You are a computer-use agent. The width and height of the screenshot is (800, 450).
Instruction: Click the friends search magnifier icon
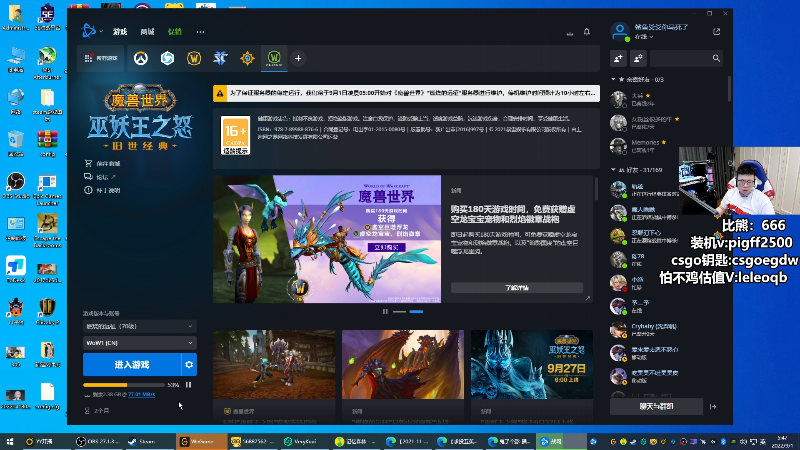tap(716, 58)
